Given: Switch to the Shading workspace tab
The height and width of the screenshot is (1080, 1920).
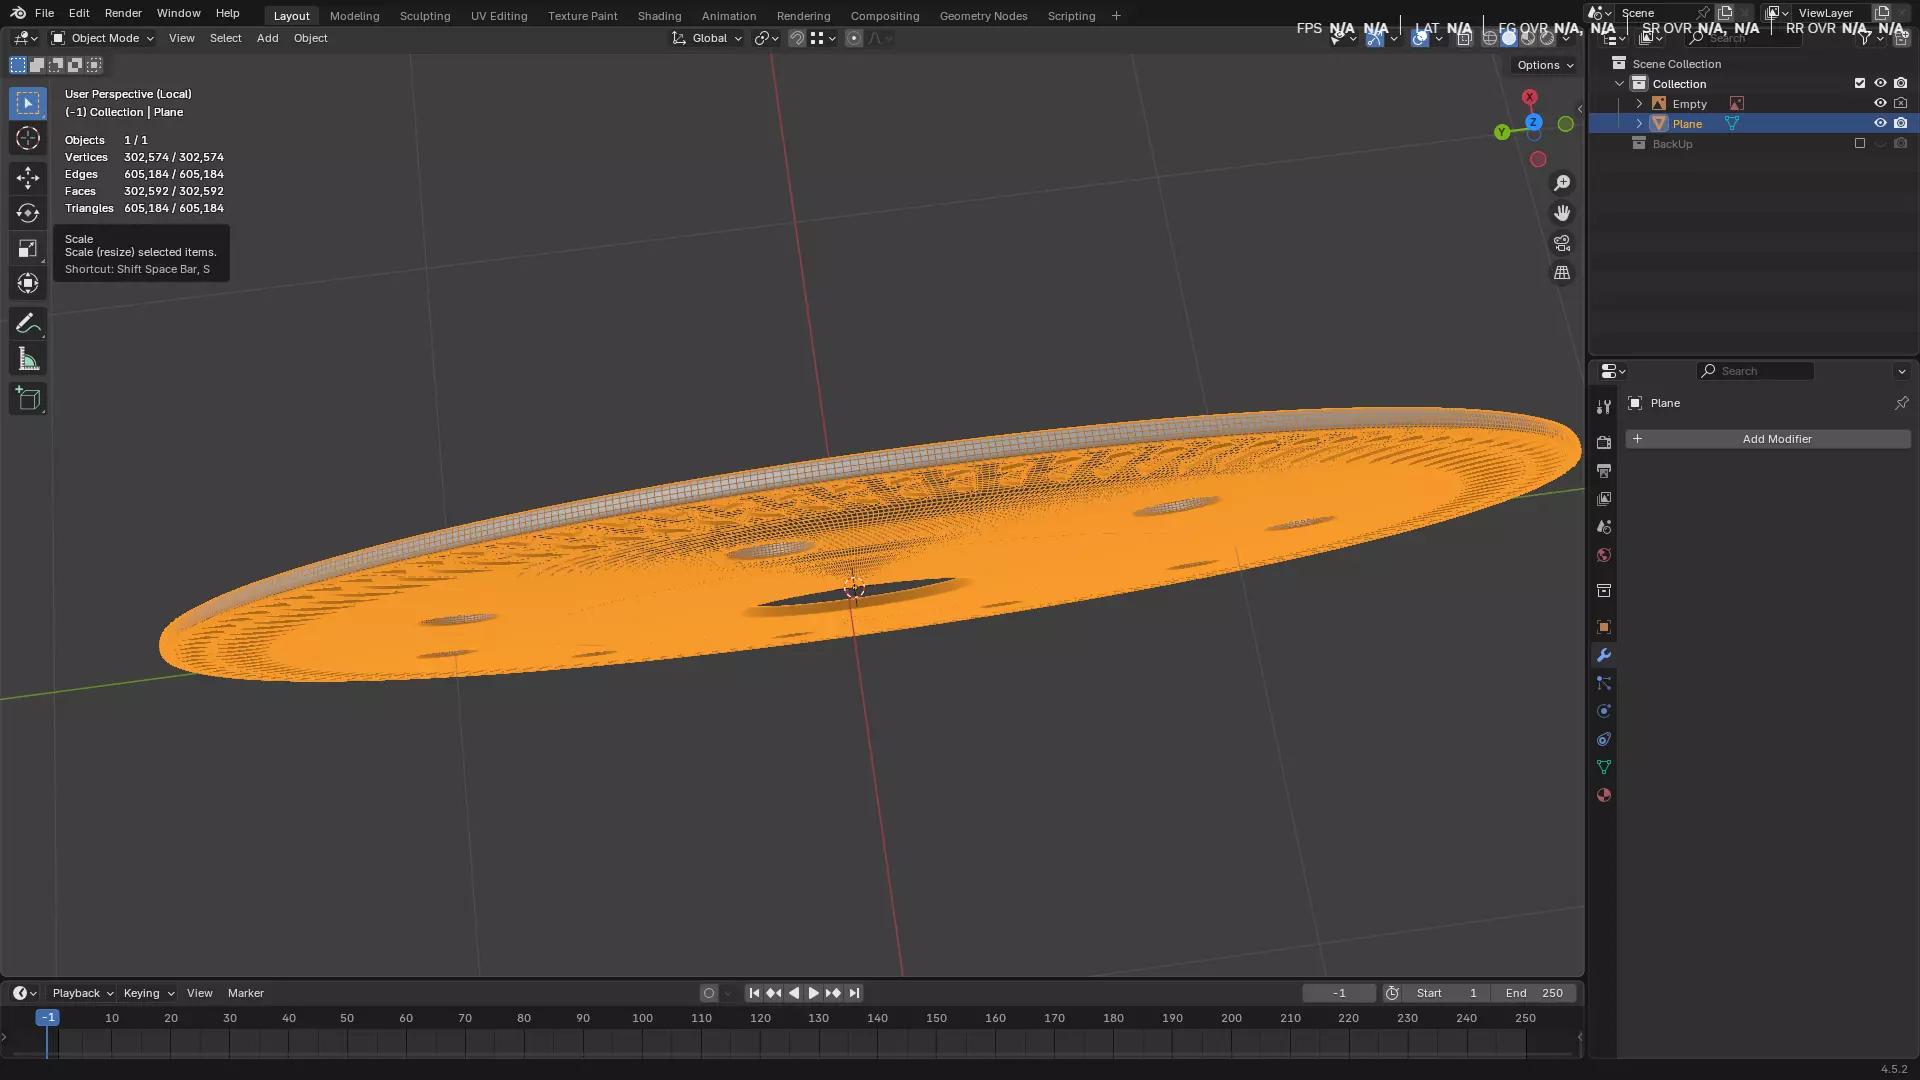Looking at the screenshot, I should coord(659,16).
